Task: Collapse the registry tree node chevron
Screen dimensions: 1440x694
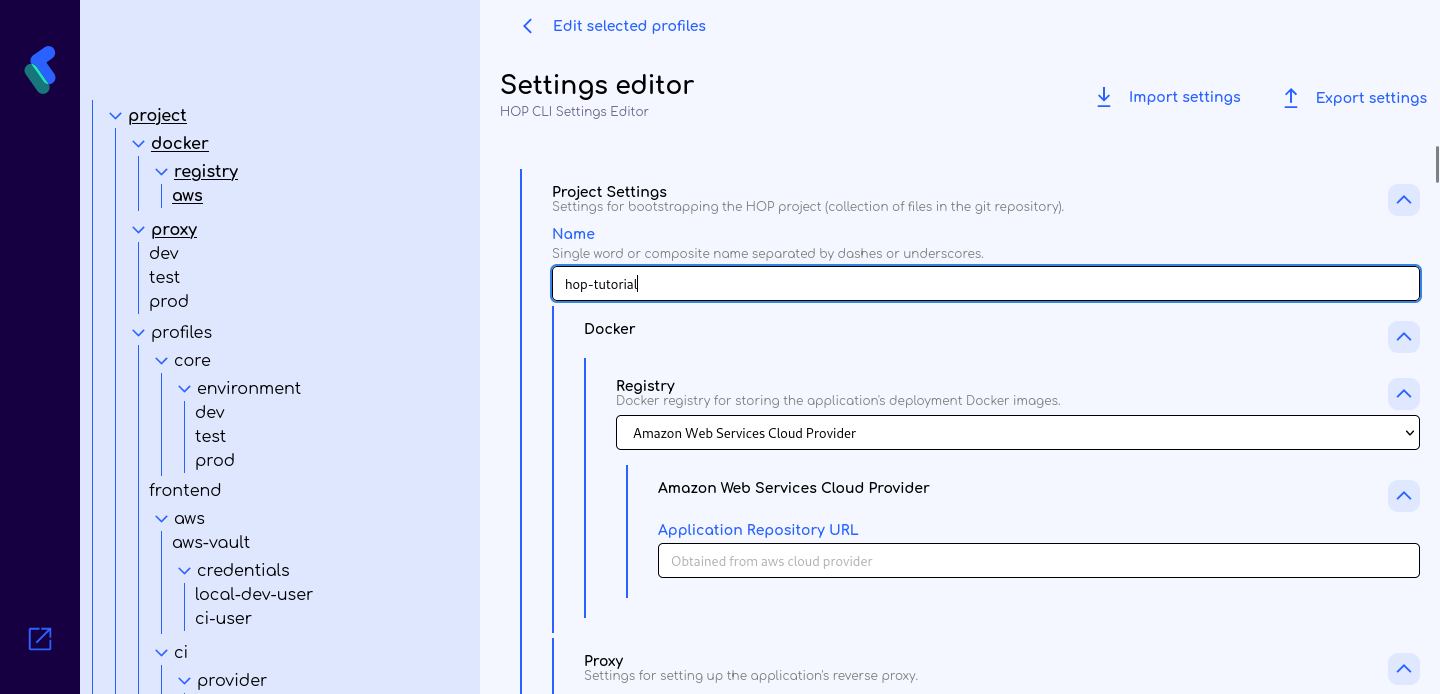Action: click(x=162, y=172)
